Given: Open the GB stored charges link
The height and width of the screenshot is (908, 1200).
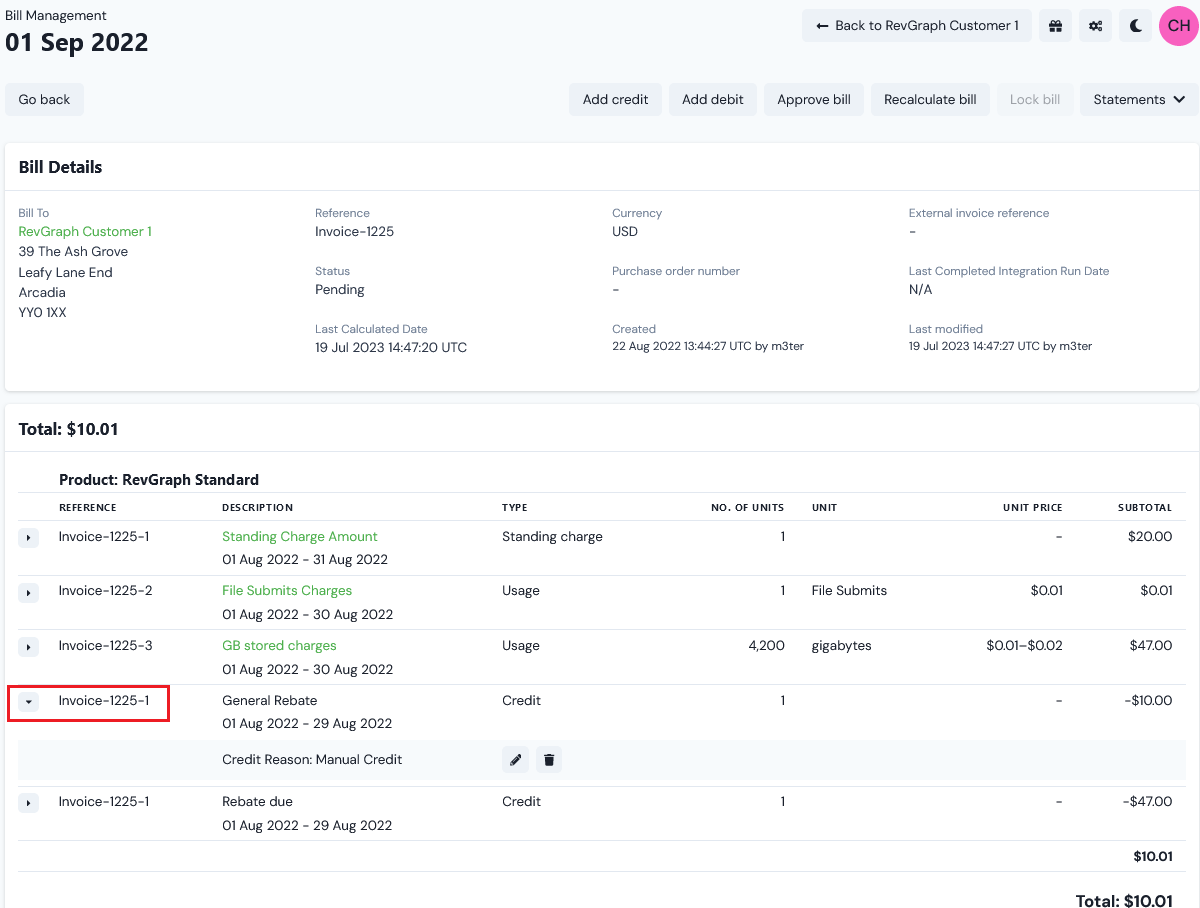Looking at the screenshot, I should (279, 646).
